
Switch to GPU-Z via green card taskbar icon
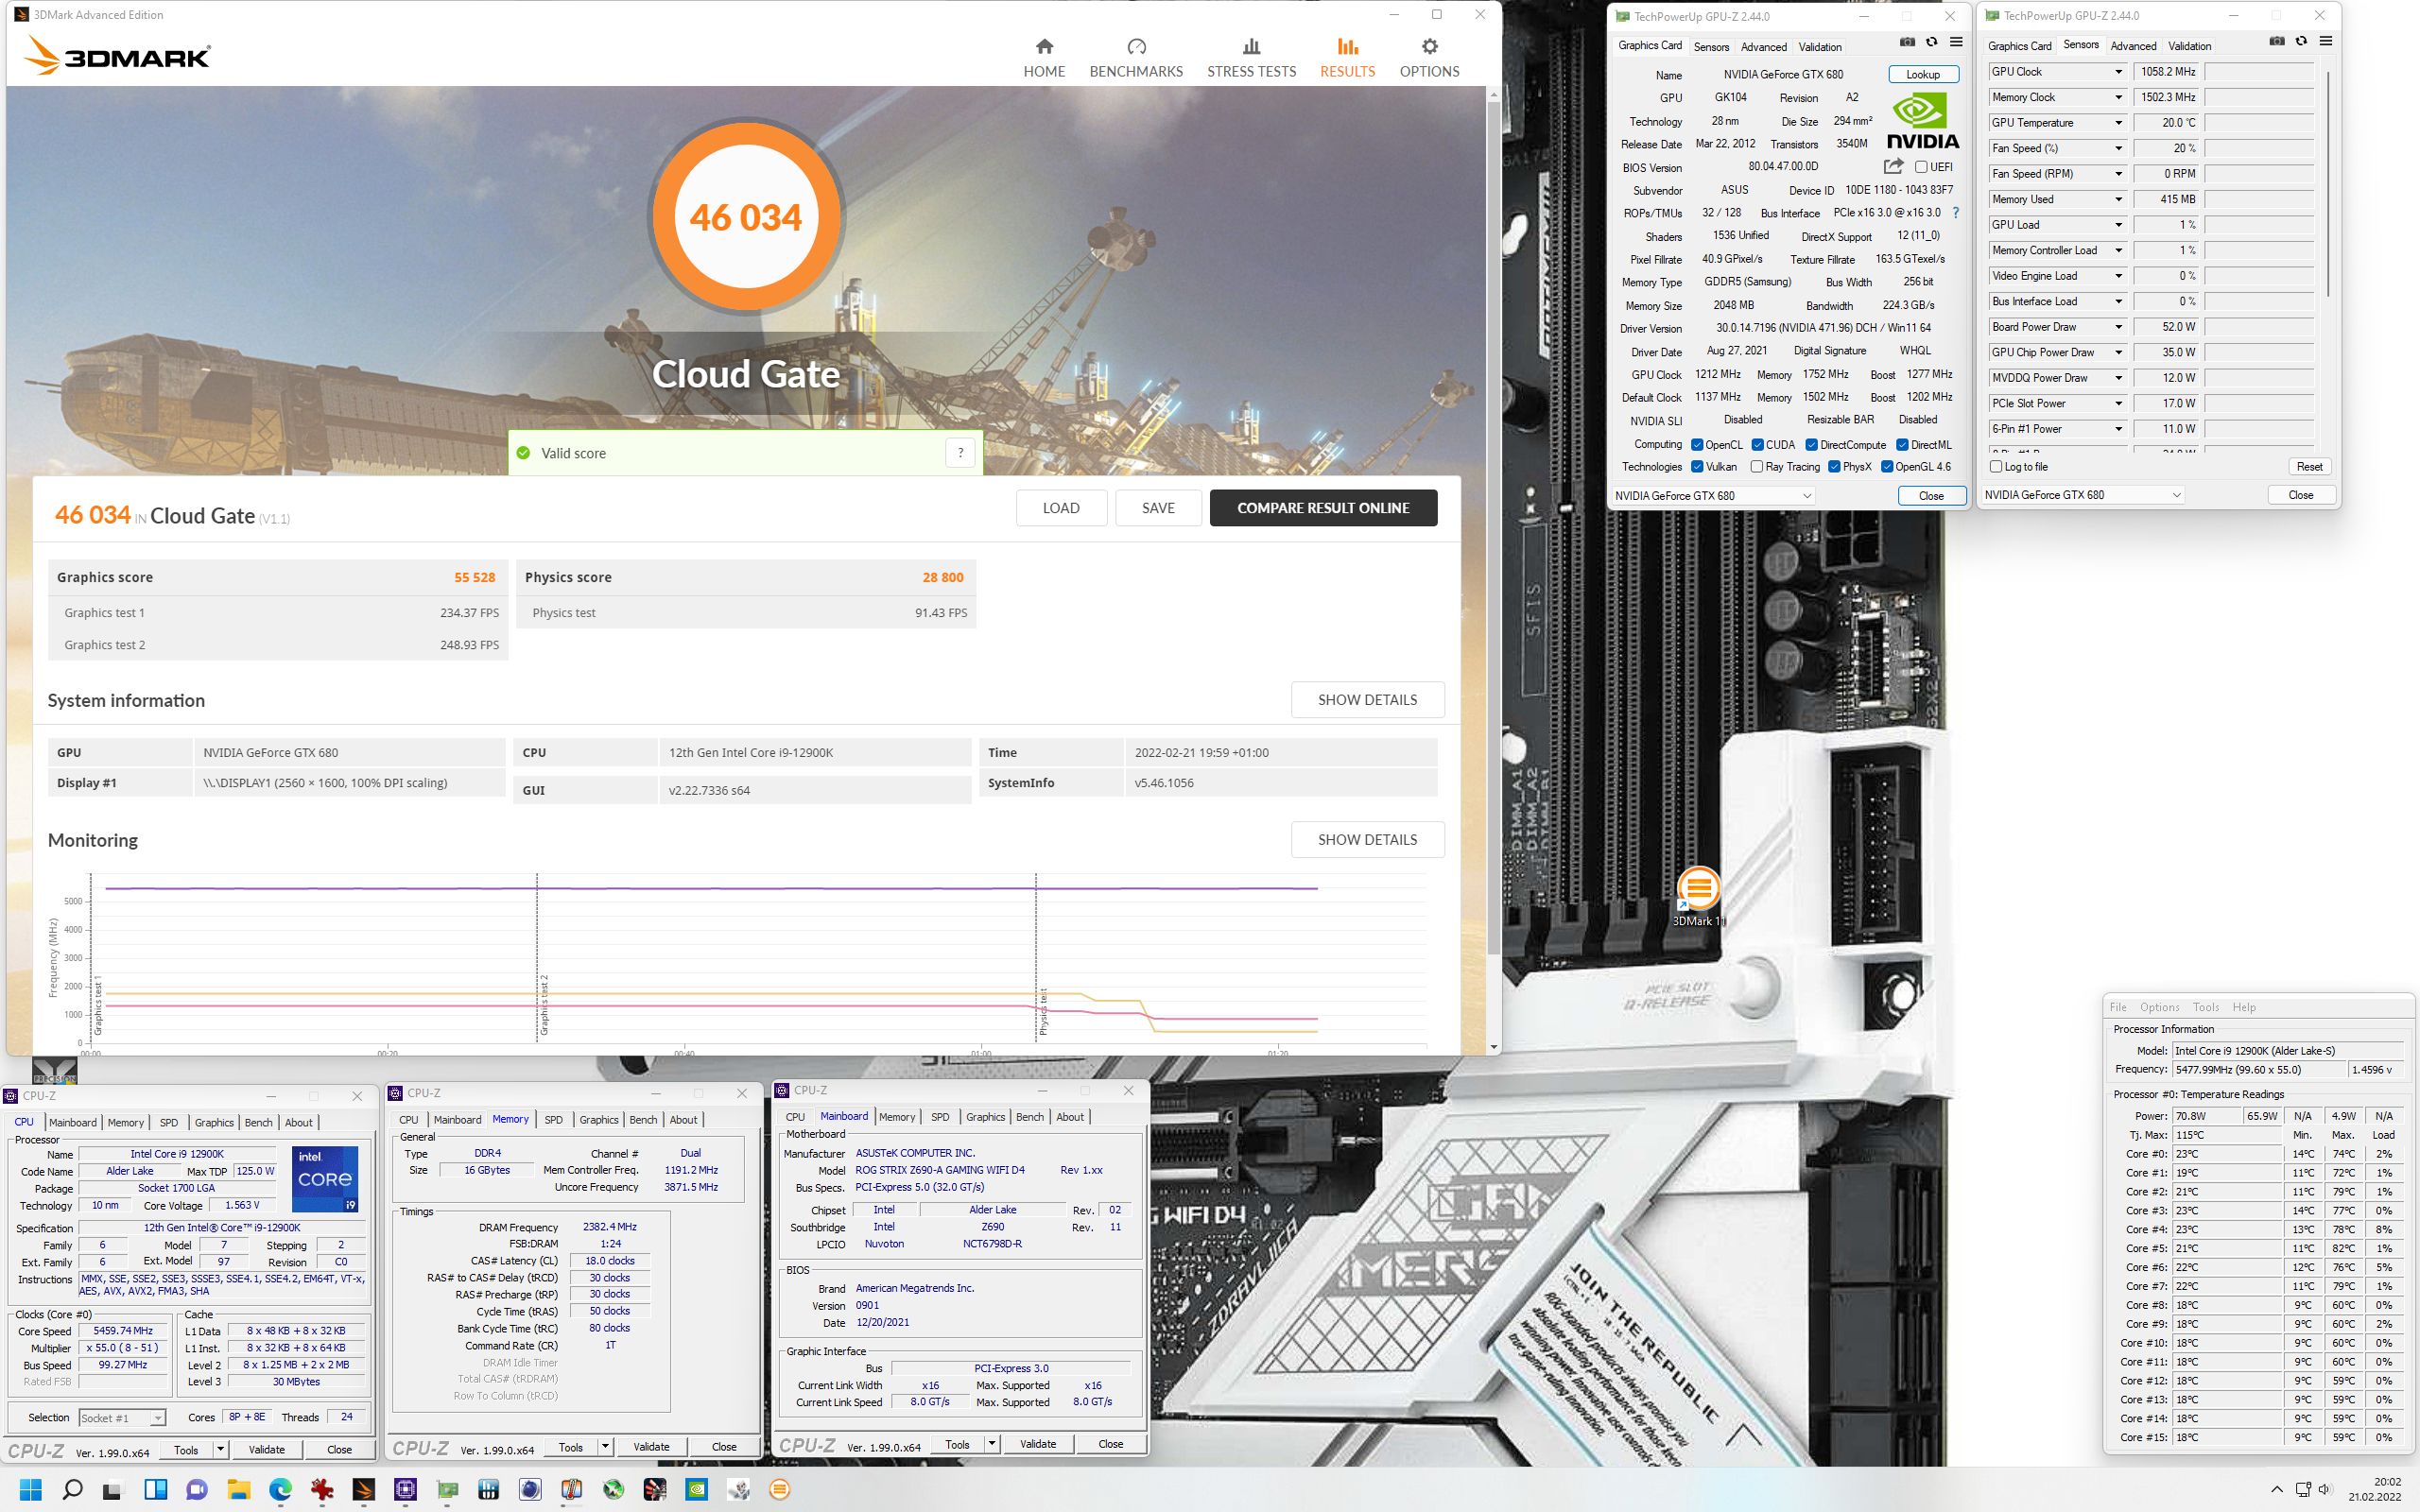click(x=447, y=1489)
